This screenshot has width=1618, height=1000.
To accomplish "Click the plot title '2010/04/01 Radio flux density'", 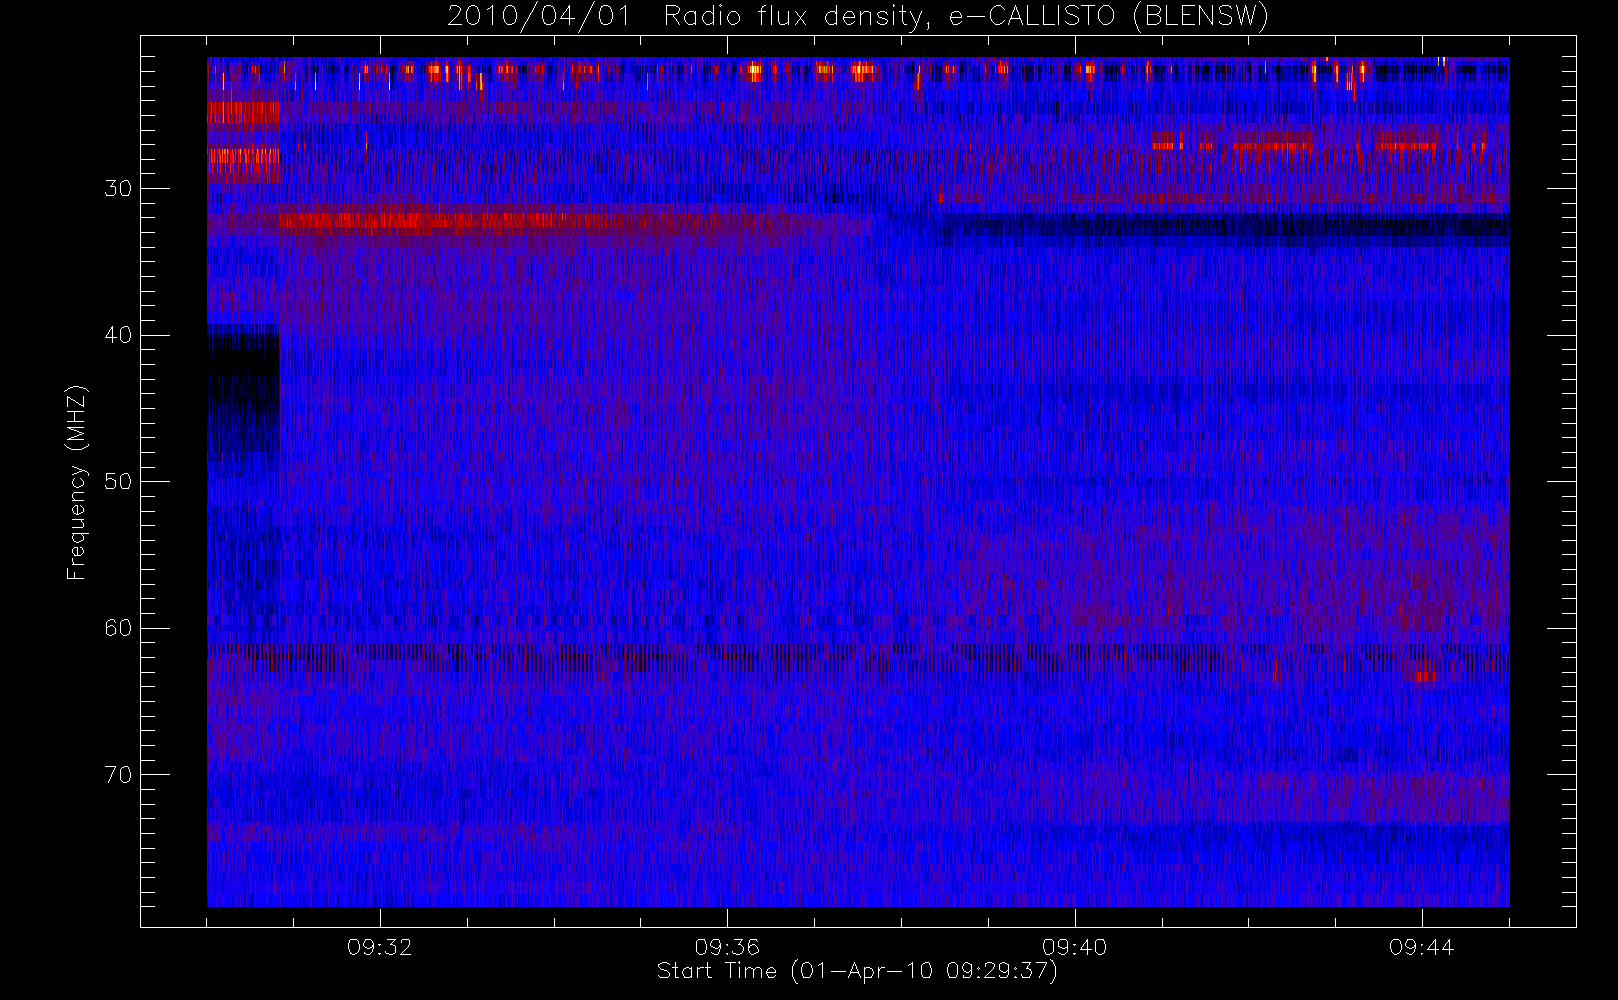I will click(858, 17).
